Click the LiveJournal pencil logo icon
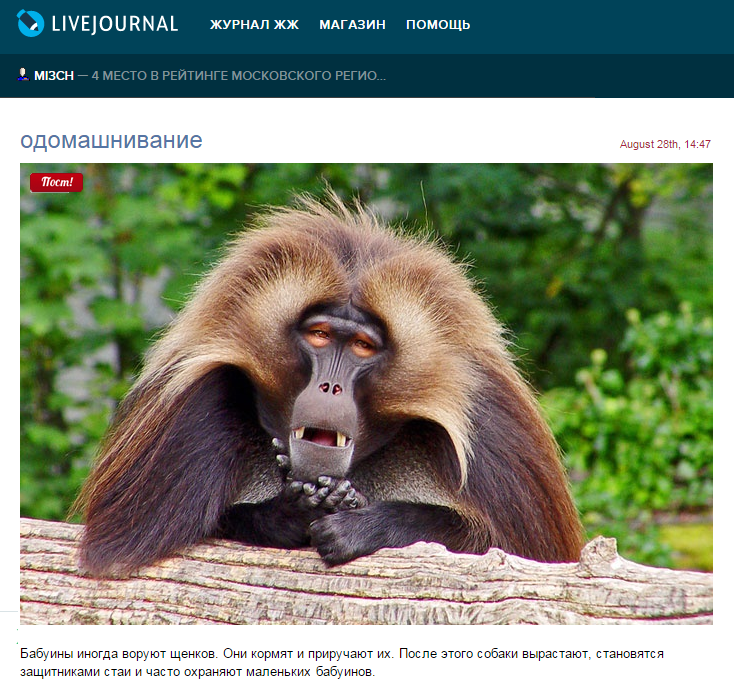 point(30,23)
